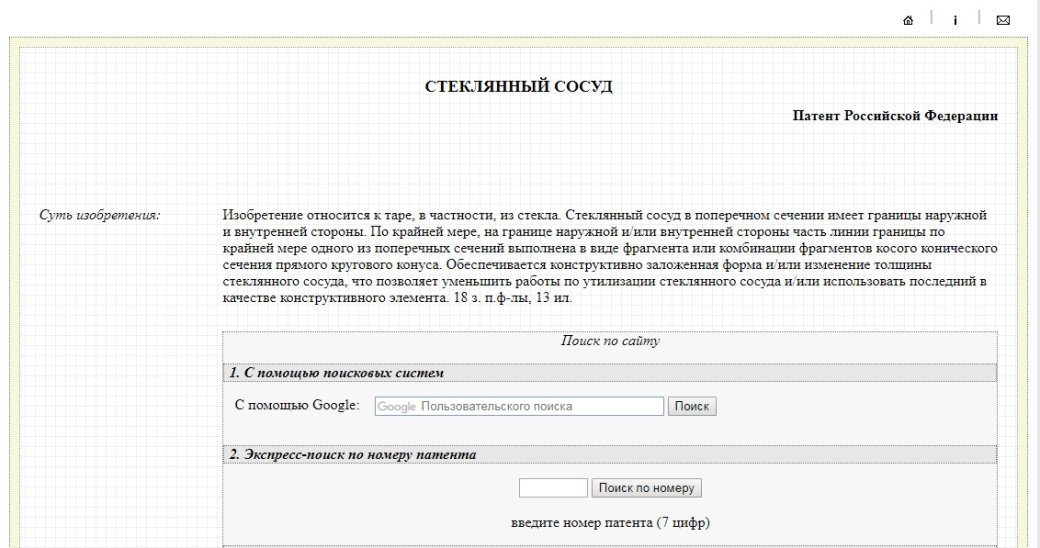This screenshot has height=548, width=1040.
Task: Select heading СТЕКЛЯННЫЙ СОСУД
Action: [x=519, y=86]
